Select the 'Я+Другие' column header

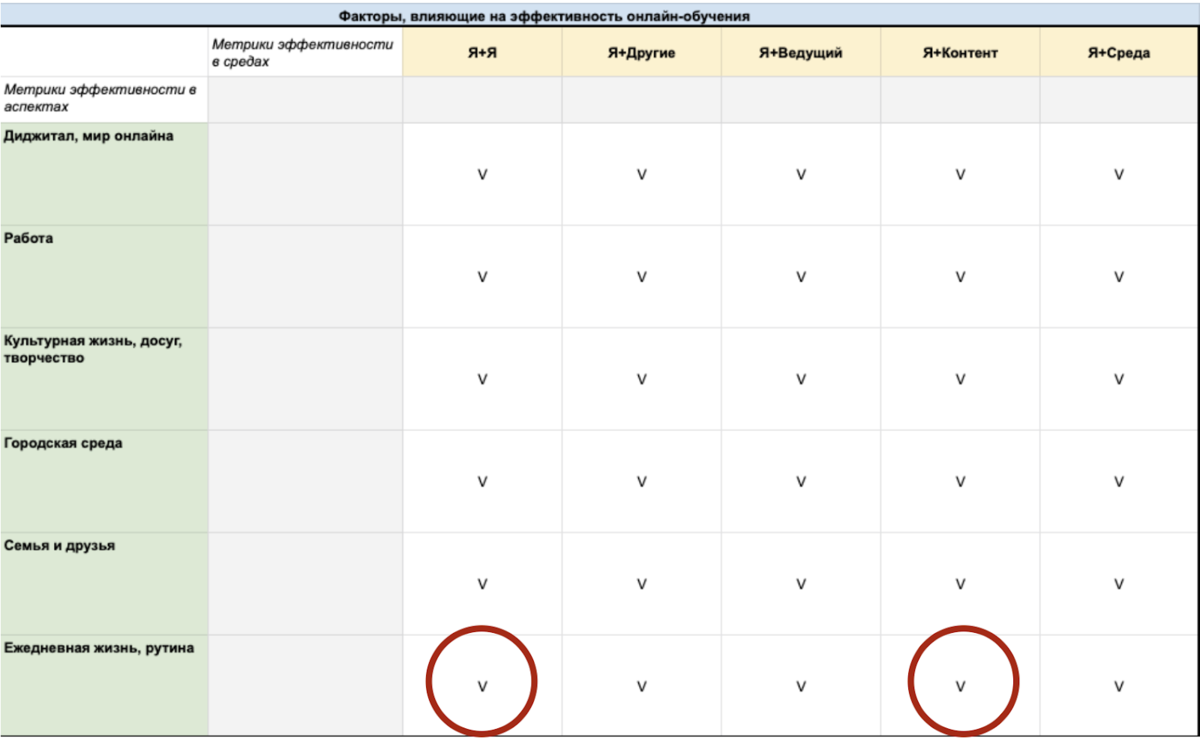(x=641, y=53)
